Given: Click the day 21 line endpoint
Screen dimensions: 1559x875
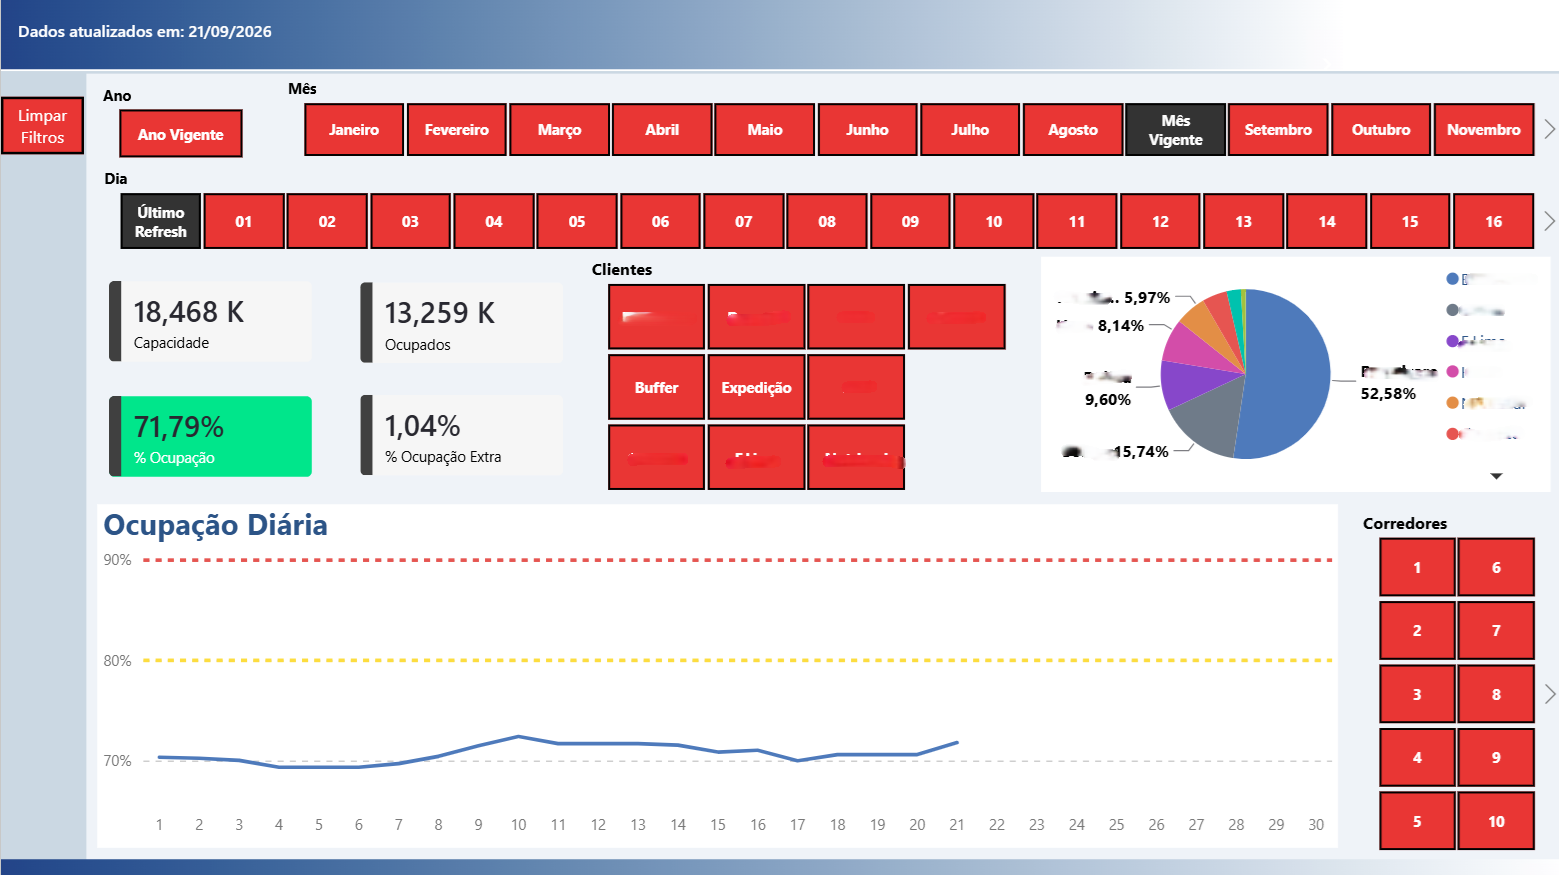Looking at the screenshot, I should click(x=957, y=743).
